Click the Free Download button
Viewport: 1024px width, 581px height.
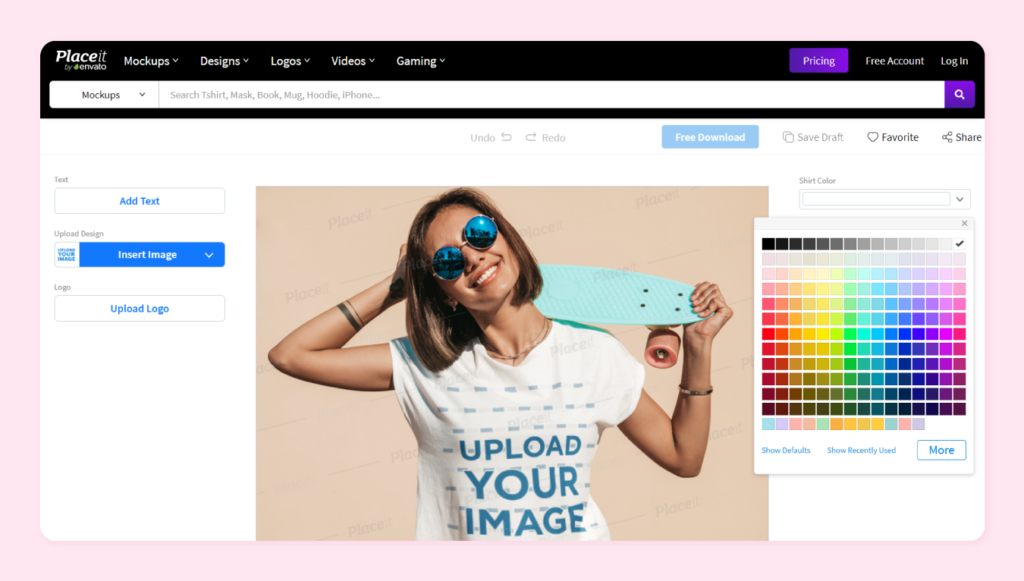click(x=710, y=137)
